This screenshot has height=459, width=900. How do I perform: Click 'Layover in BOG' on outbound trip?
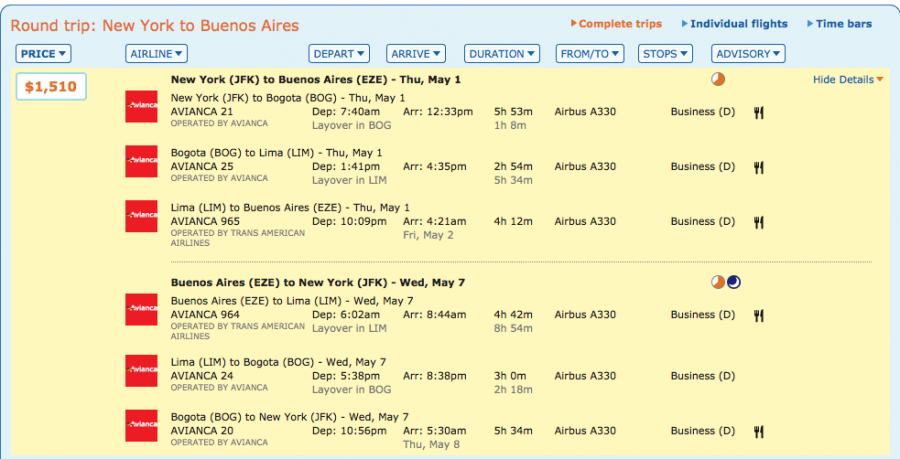click(352, 126)
